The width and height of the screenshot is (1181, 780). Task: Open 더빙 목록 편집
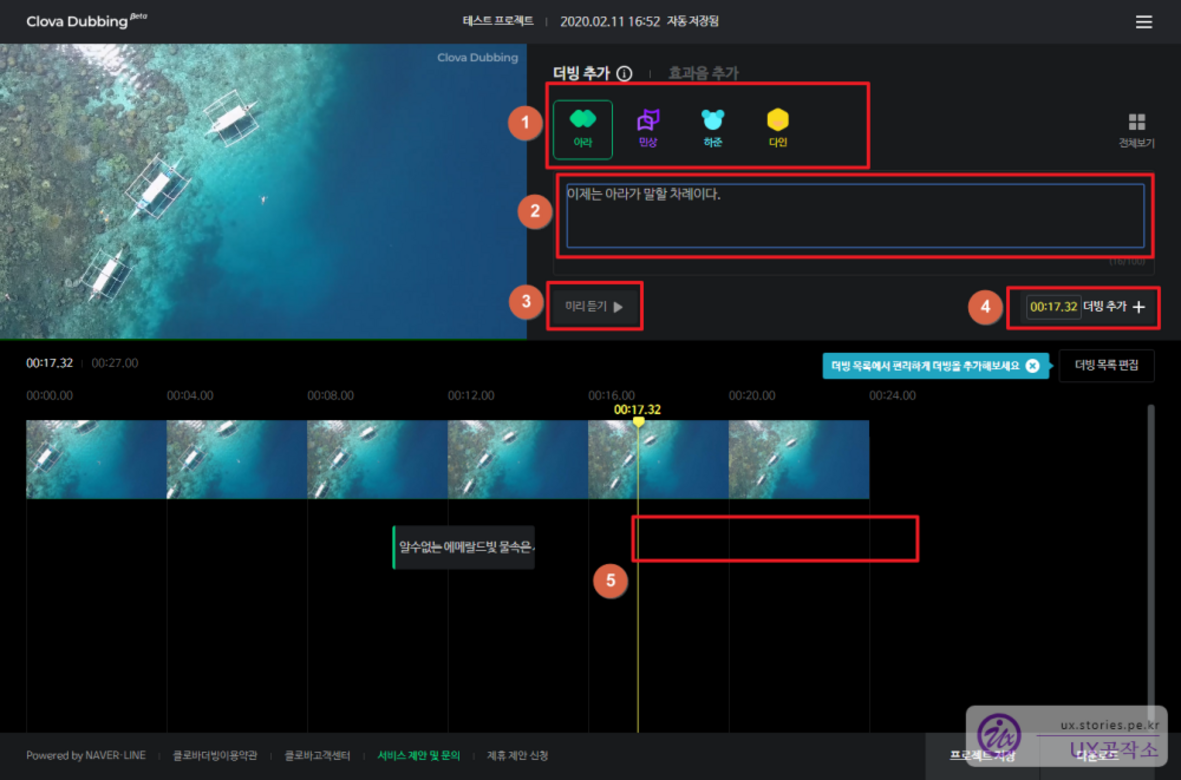tap(1106, 366)
